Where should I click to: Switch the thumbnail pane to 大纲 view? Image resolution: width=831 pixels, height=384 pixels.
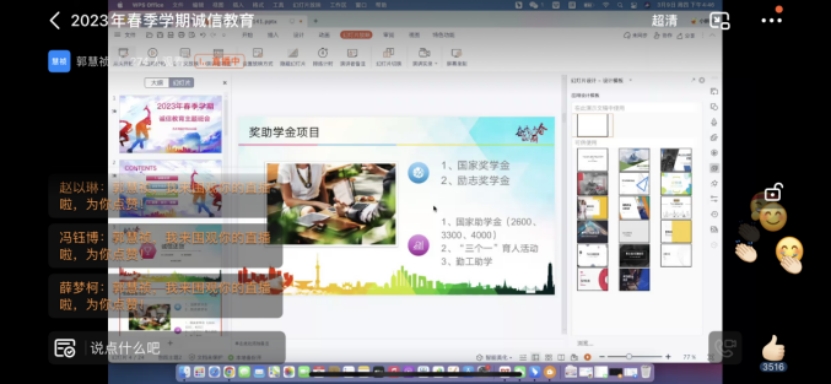(x=157, y=83)
